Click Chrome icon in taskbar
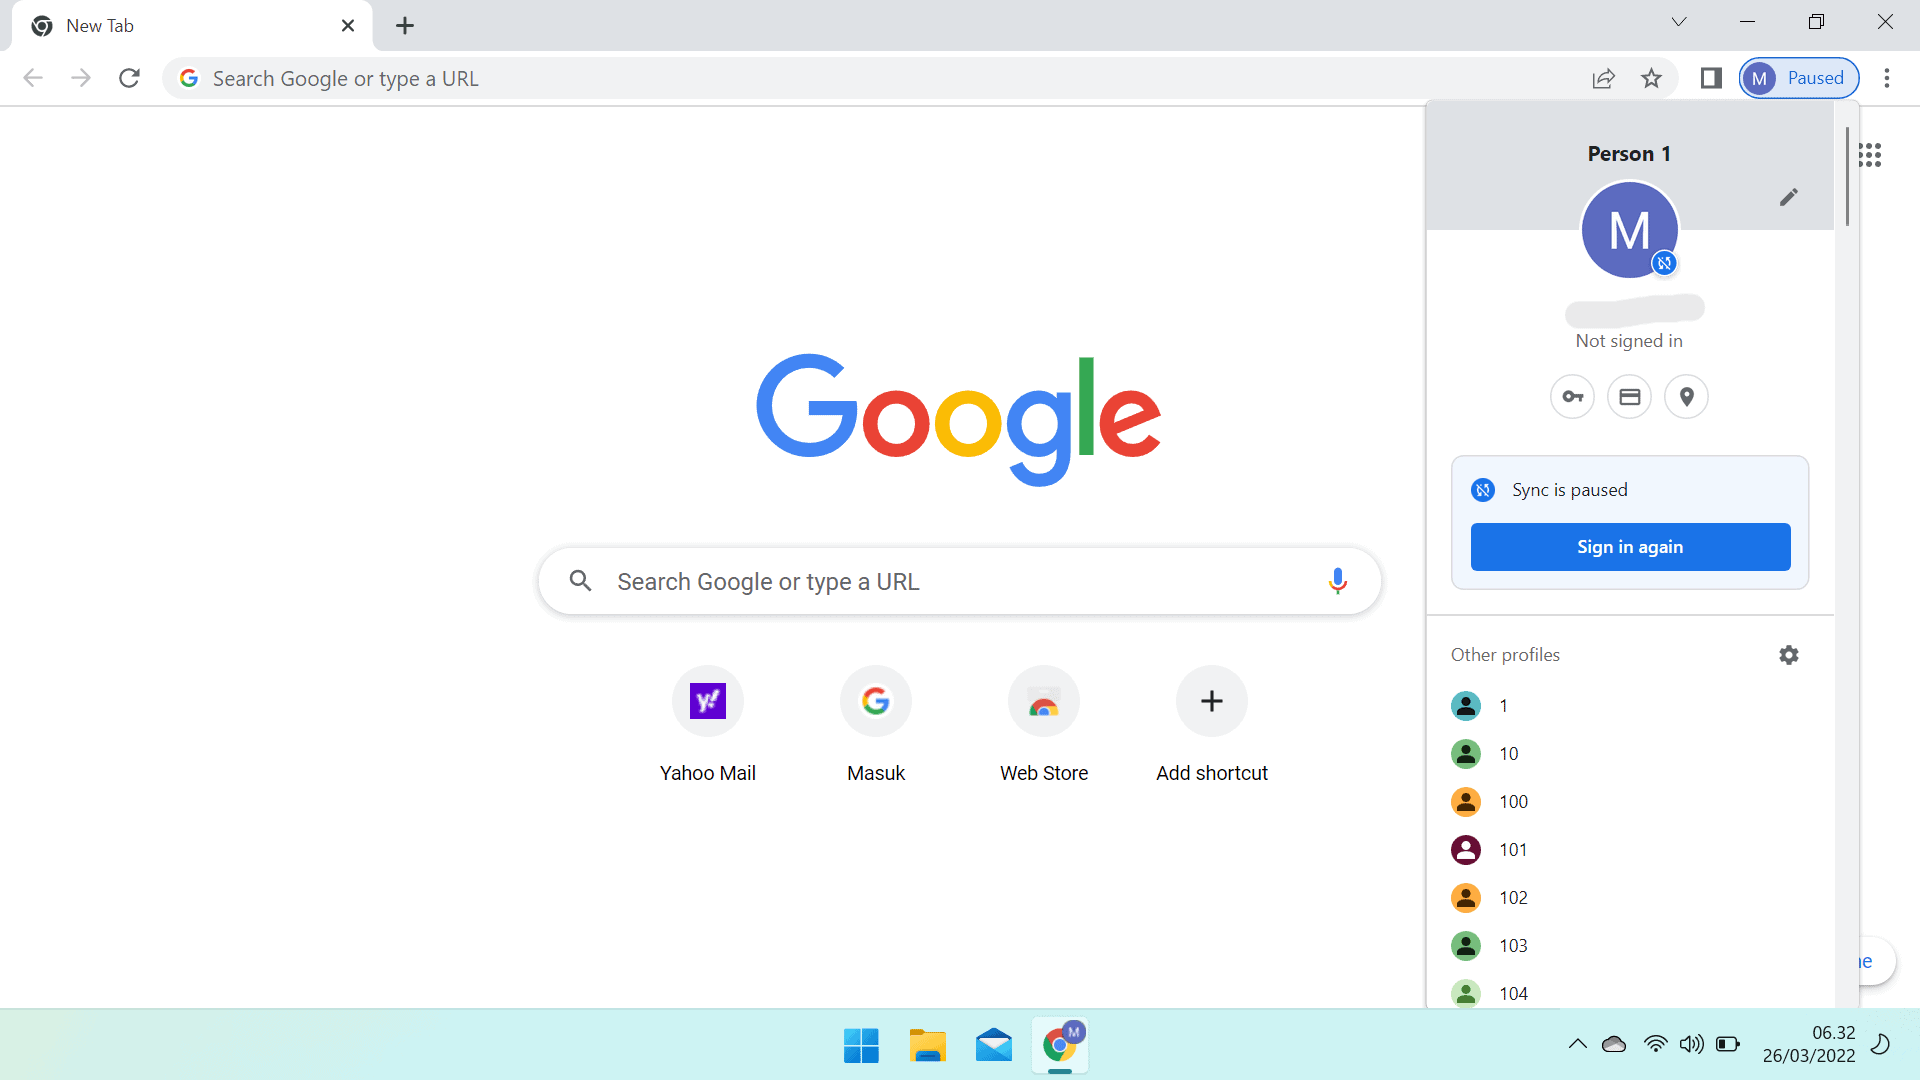 (1060, 1045)
